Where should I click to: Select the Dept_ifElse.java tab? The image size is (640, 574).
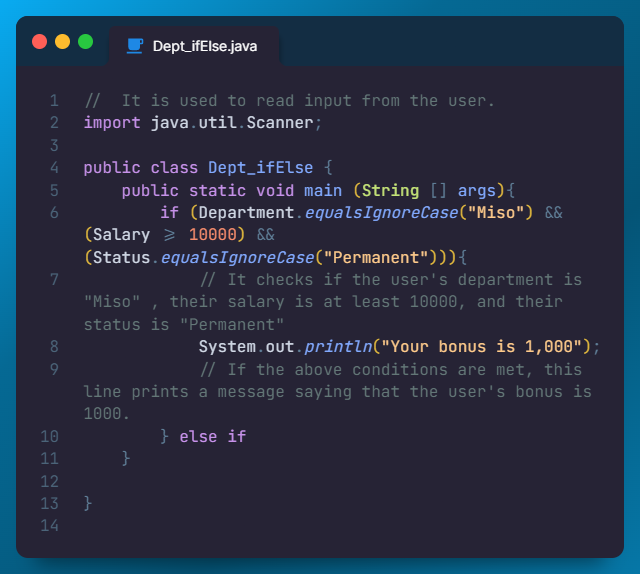[194, 46]
